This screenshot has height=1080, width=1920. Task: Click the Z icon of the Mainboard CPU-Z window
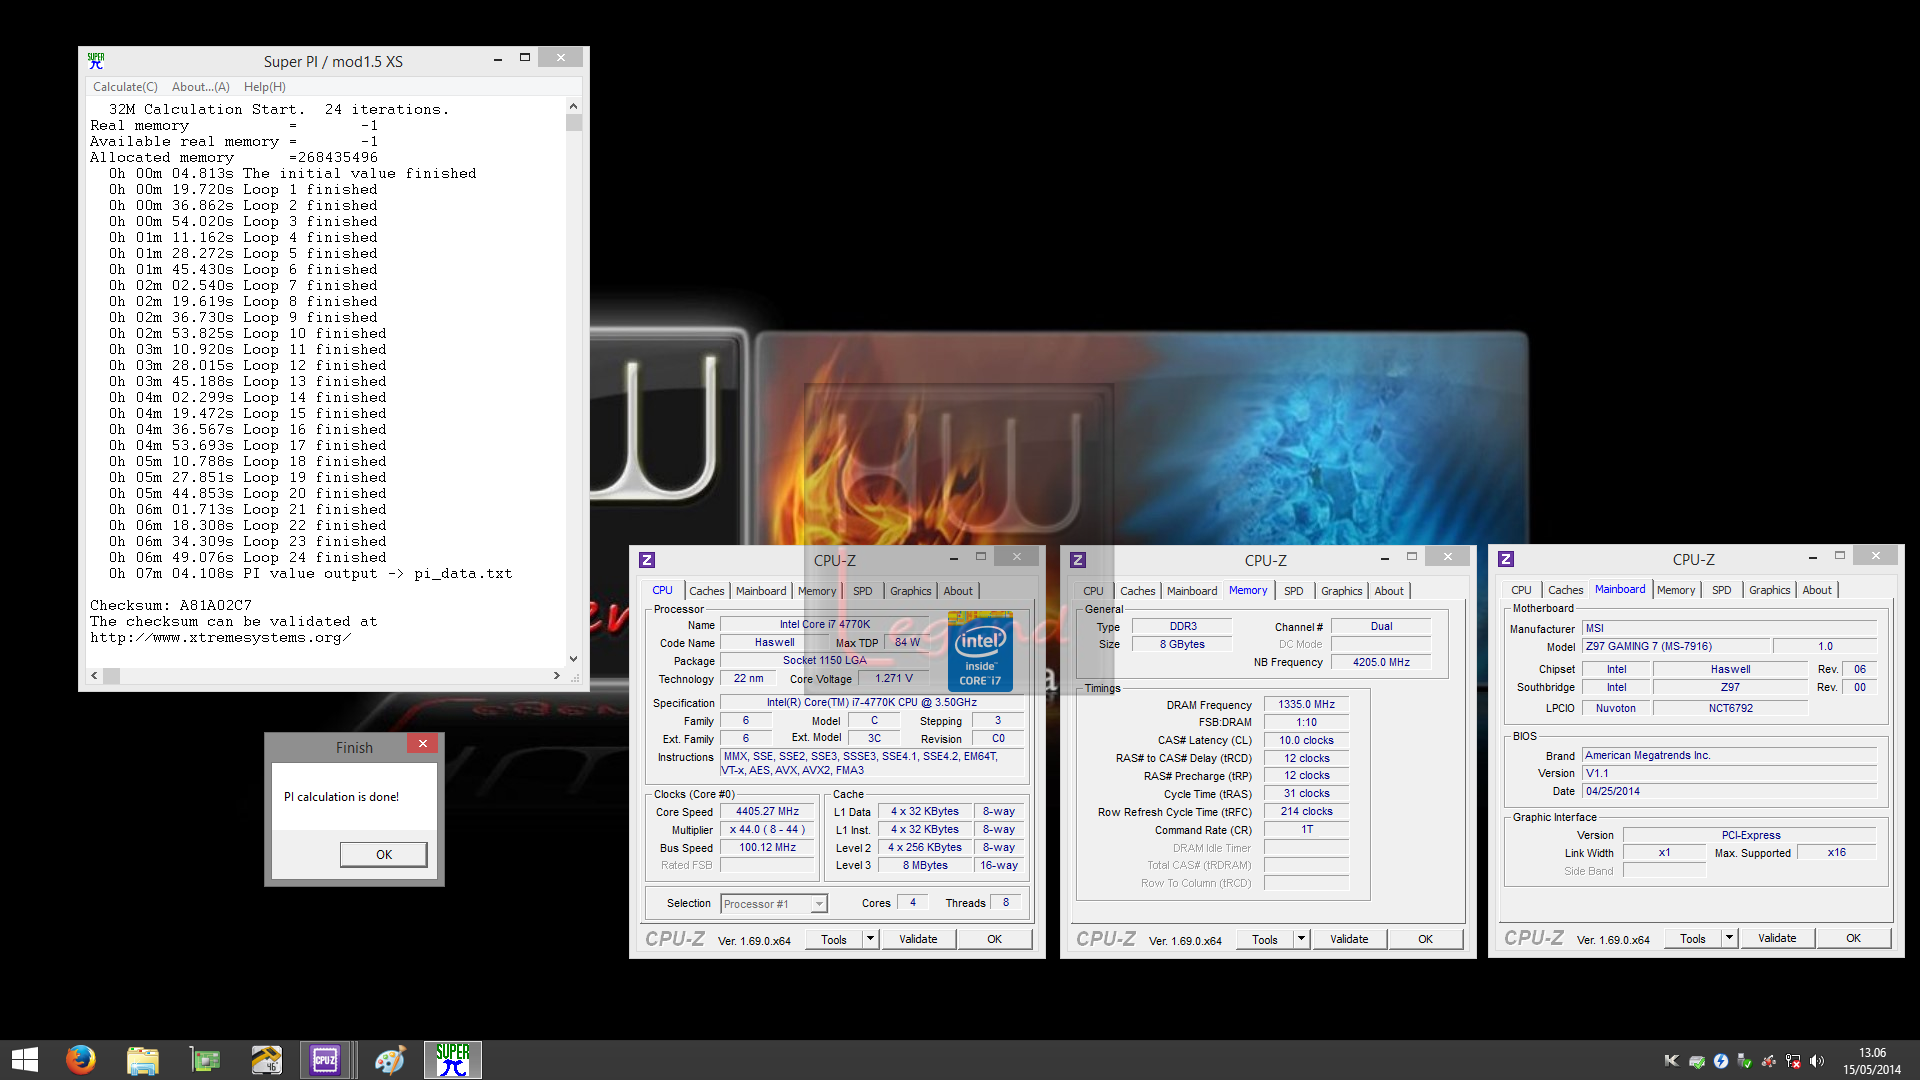pyautogui.click(x=1506, y=559)
